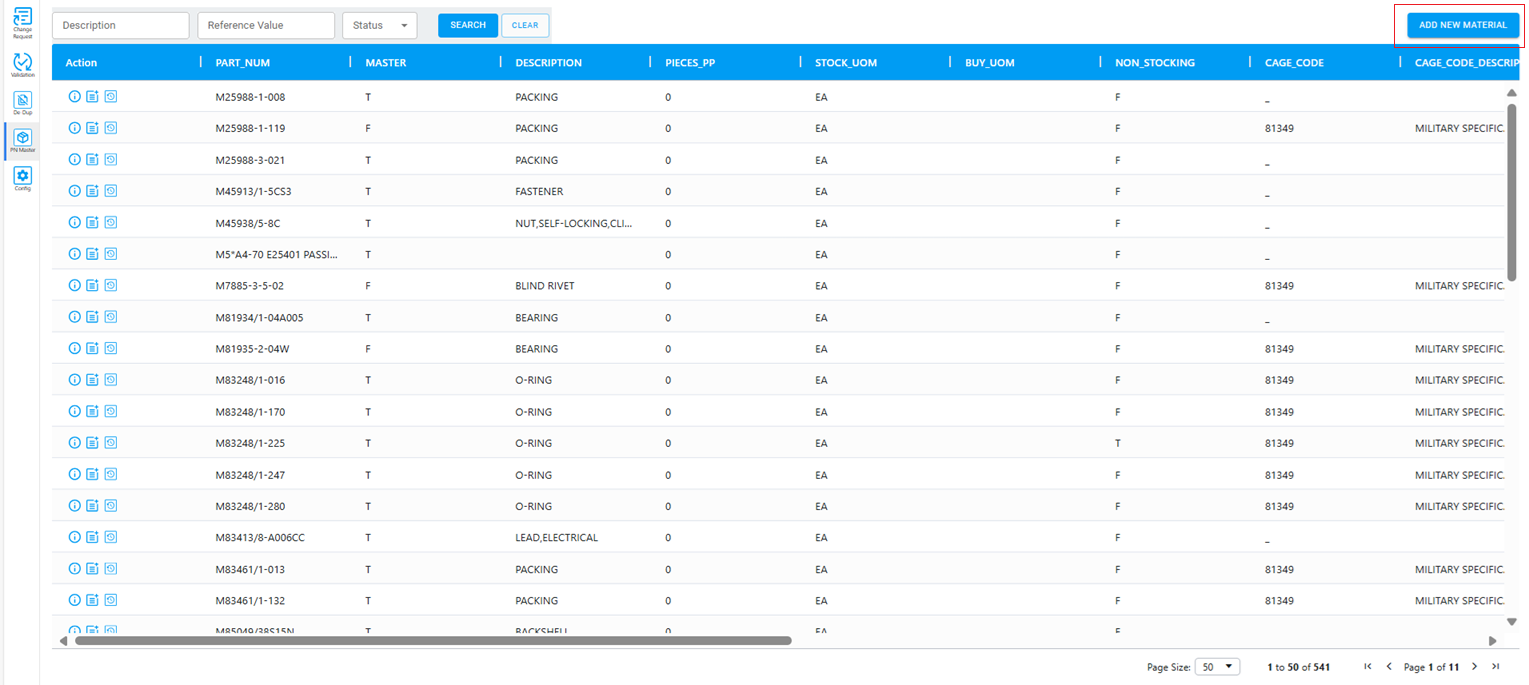Screen dimensions: 1529x685
Task: Select the BLIND RIVET description cell
Action: tap(545, 286)
